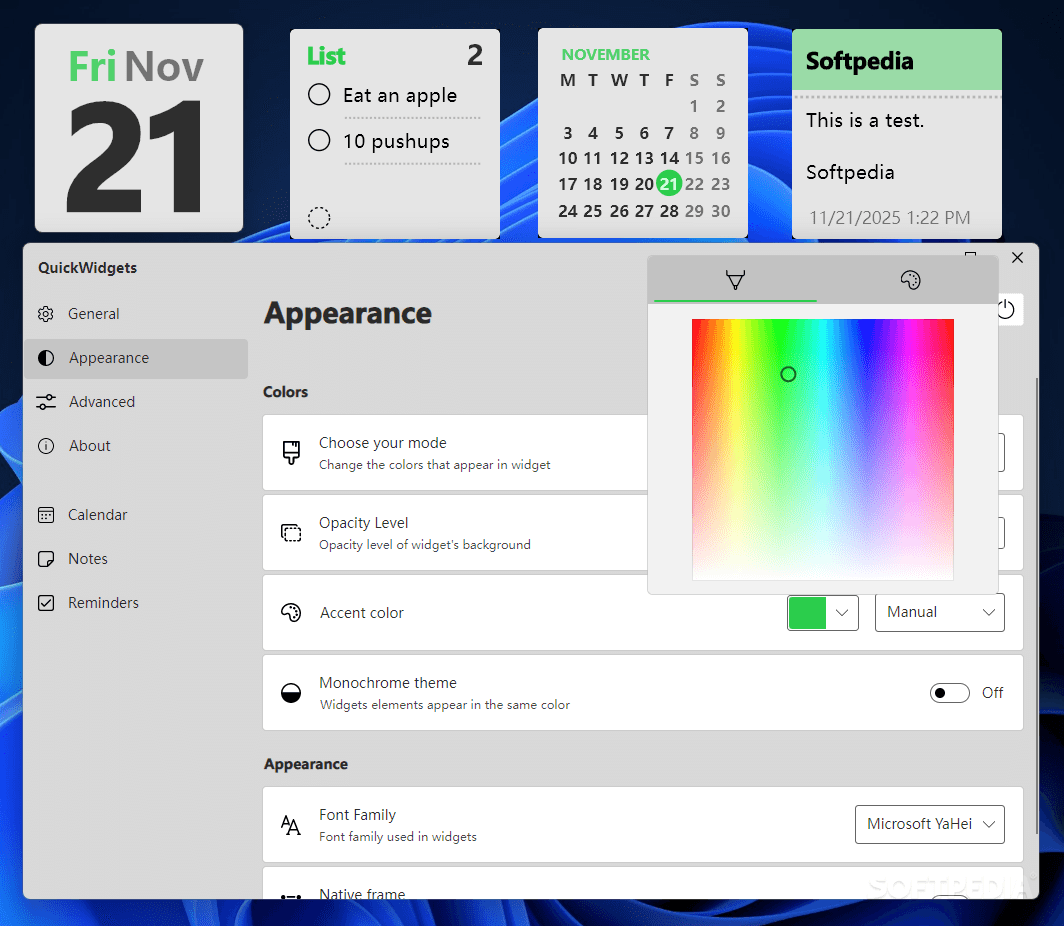Image resolution: width=1064 pixels, height=926 pixels.
Task: Check off the Eat an apple task
Action: point(319,94)
